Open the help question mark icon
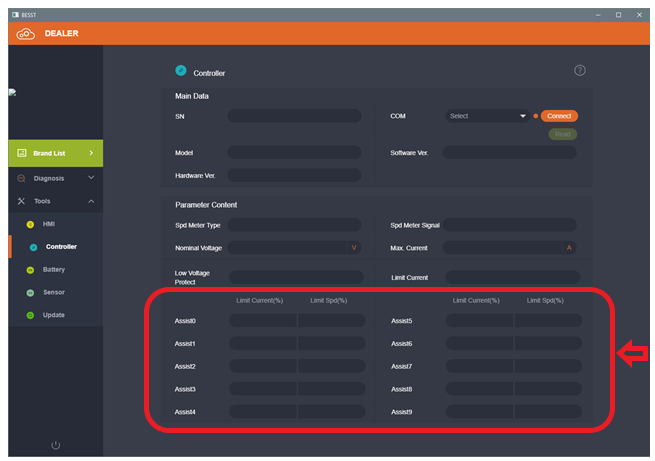Image resolution: width=655 pixels, height=461 pixels. pyautogui.click(x=579, y=70)
